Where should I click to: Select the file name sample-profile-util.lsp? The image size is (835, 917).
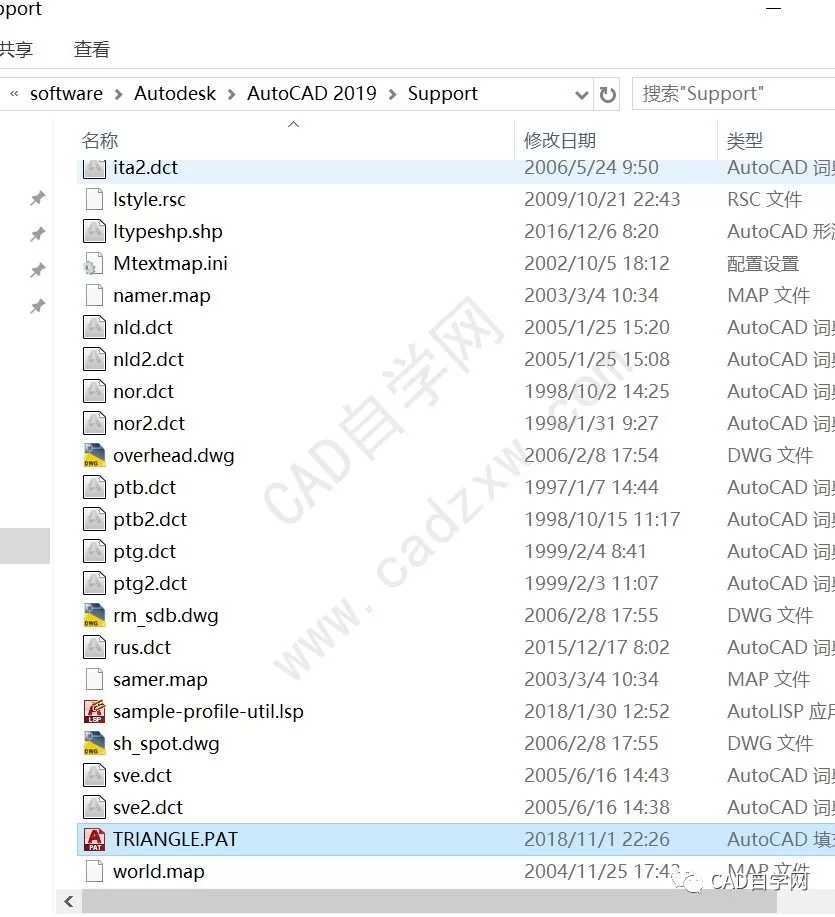208,712
